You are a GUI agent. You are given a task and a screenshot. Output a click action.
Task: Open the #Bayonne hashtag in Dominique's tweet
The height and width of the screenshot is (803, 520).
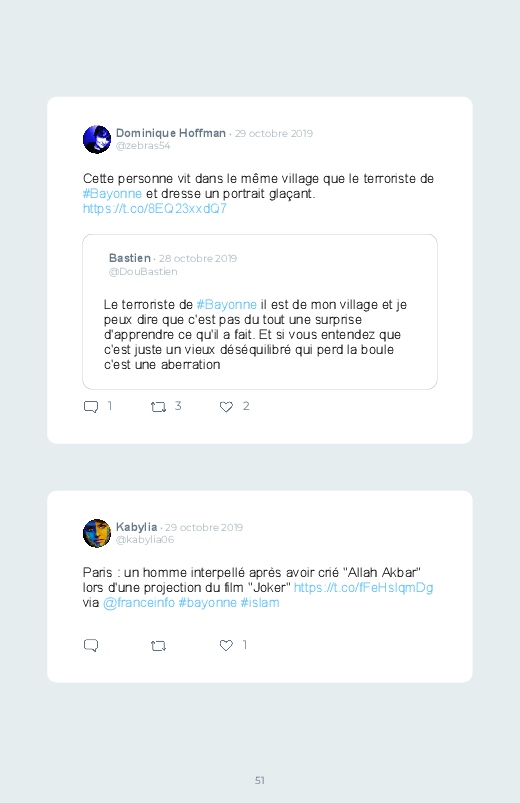click(112, 194)
